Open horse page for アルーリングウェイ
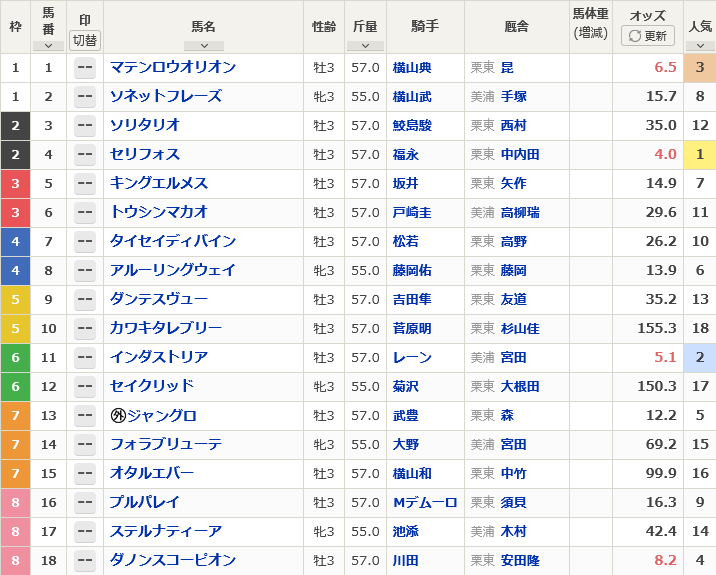 tap(173, 270)
